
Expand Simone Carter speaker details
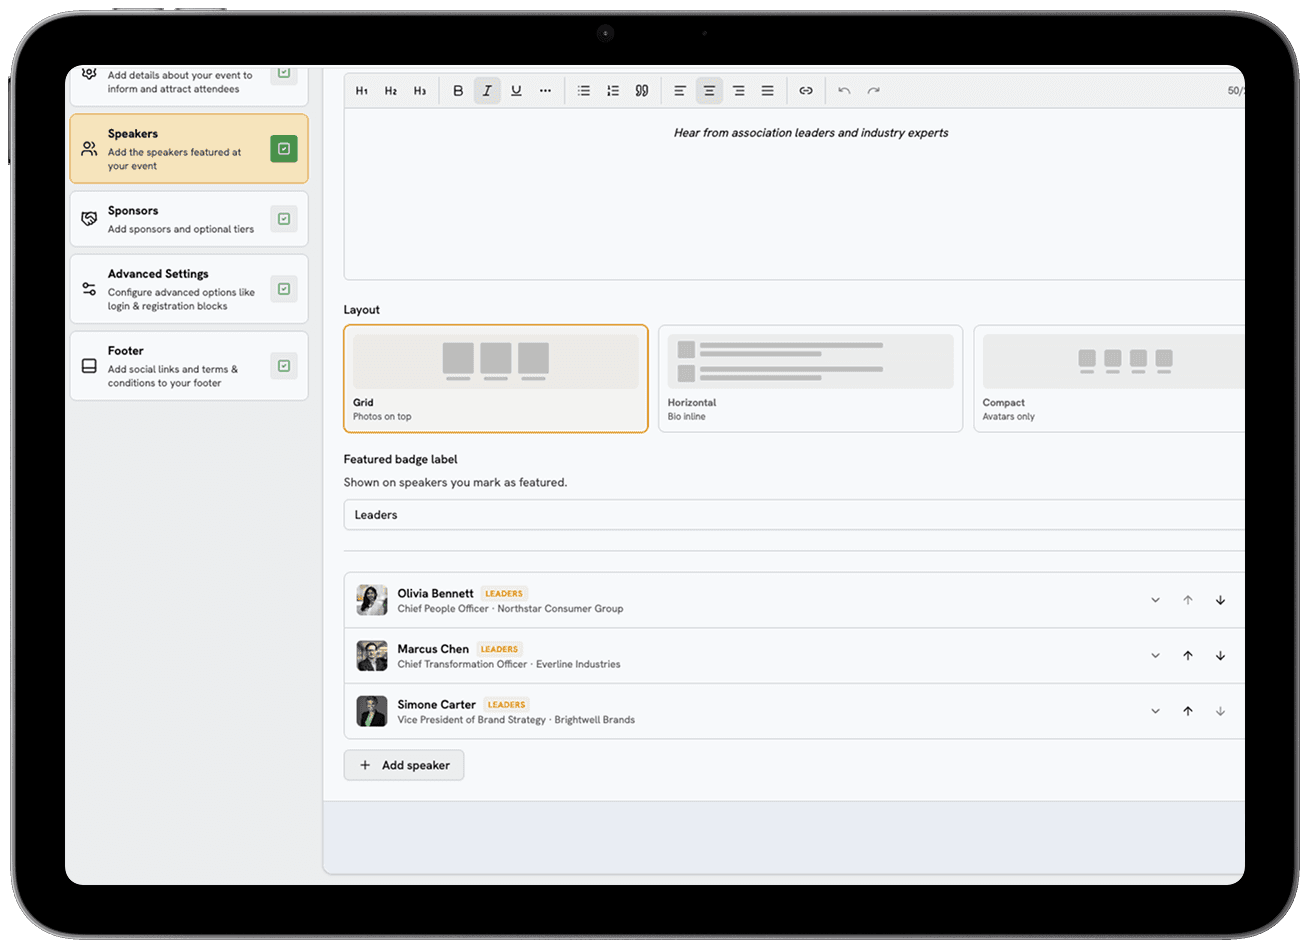coord(1155,711)
